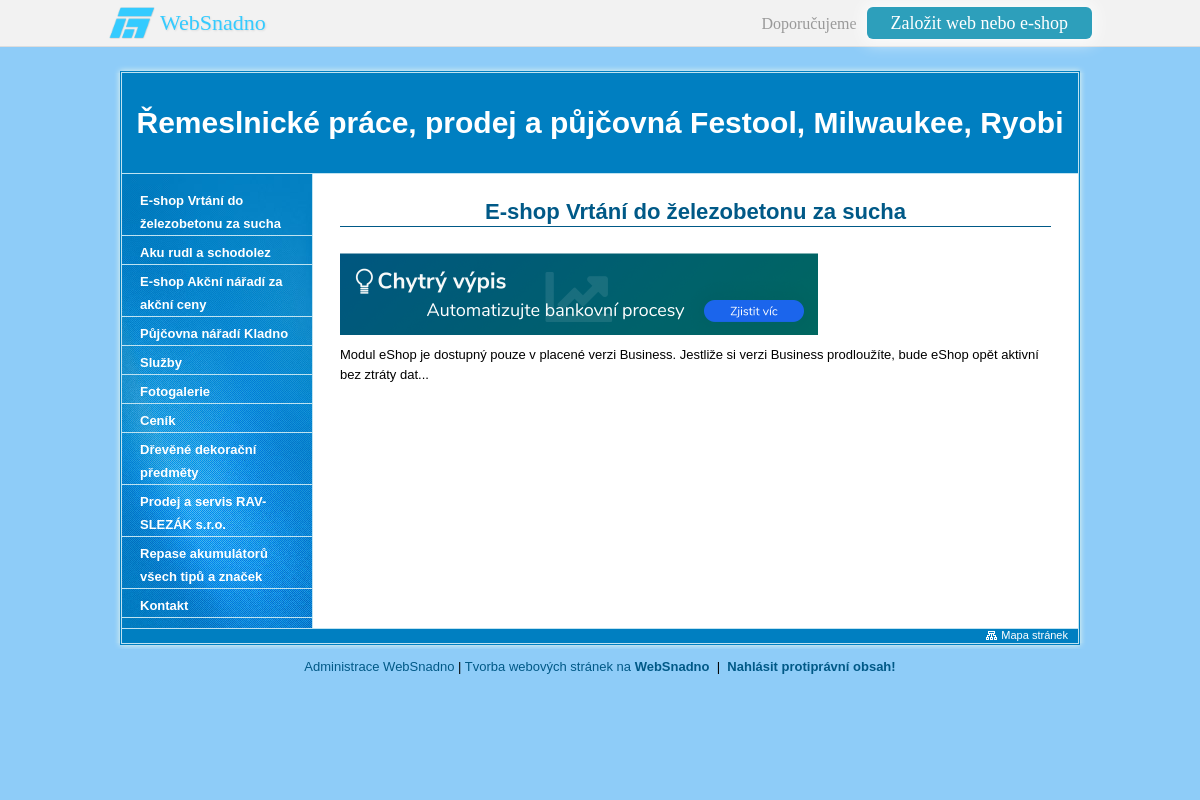
Task: Click Nahlásit protiprávní obsah! link
Action: point(811,666)
